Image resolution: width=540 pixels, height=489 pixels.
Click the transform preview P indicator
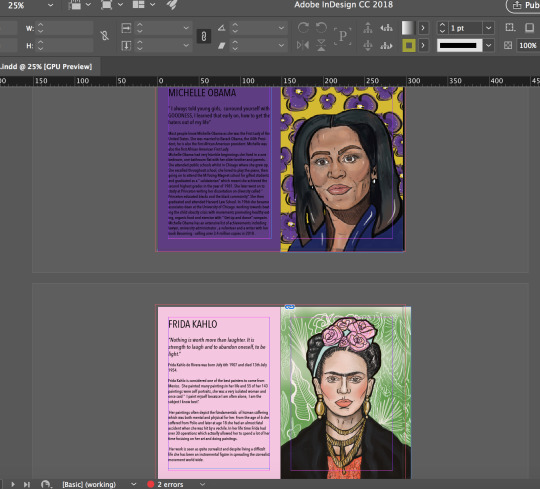pyautogui.click(x=343, y=36)
